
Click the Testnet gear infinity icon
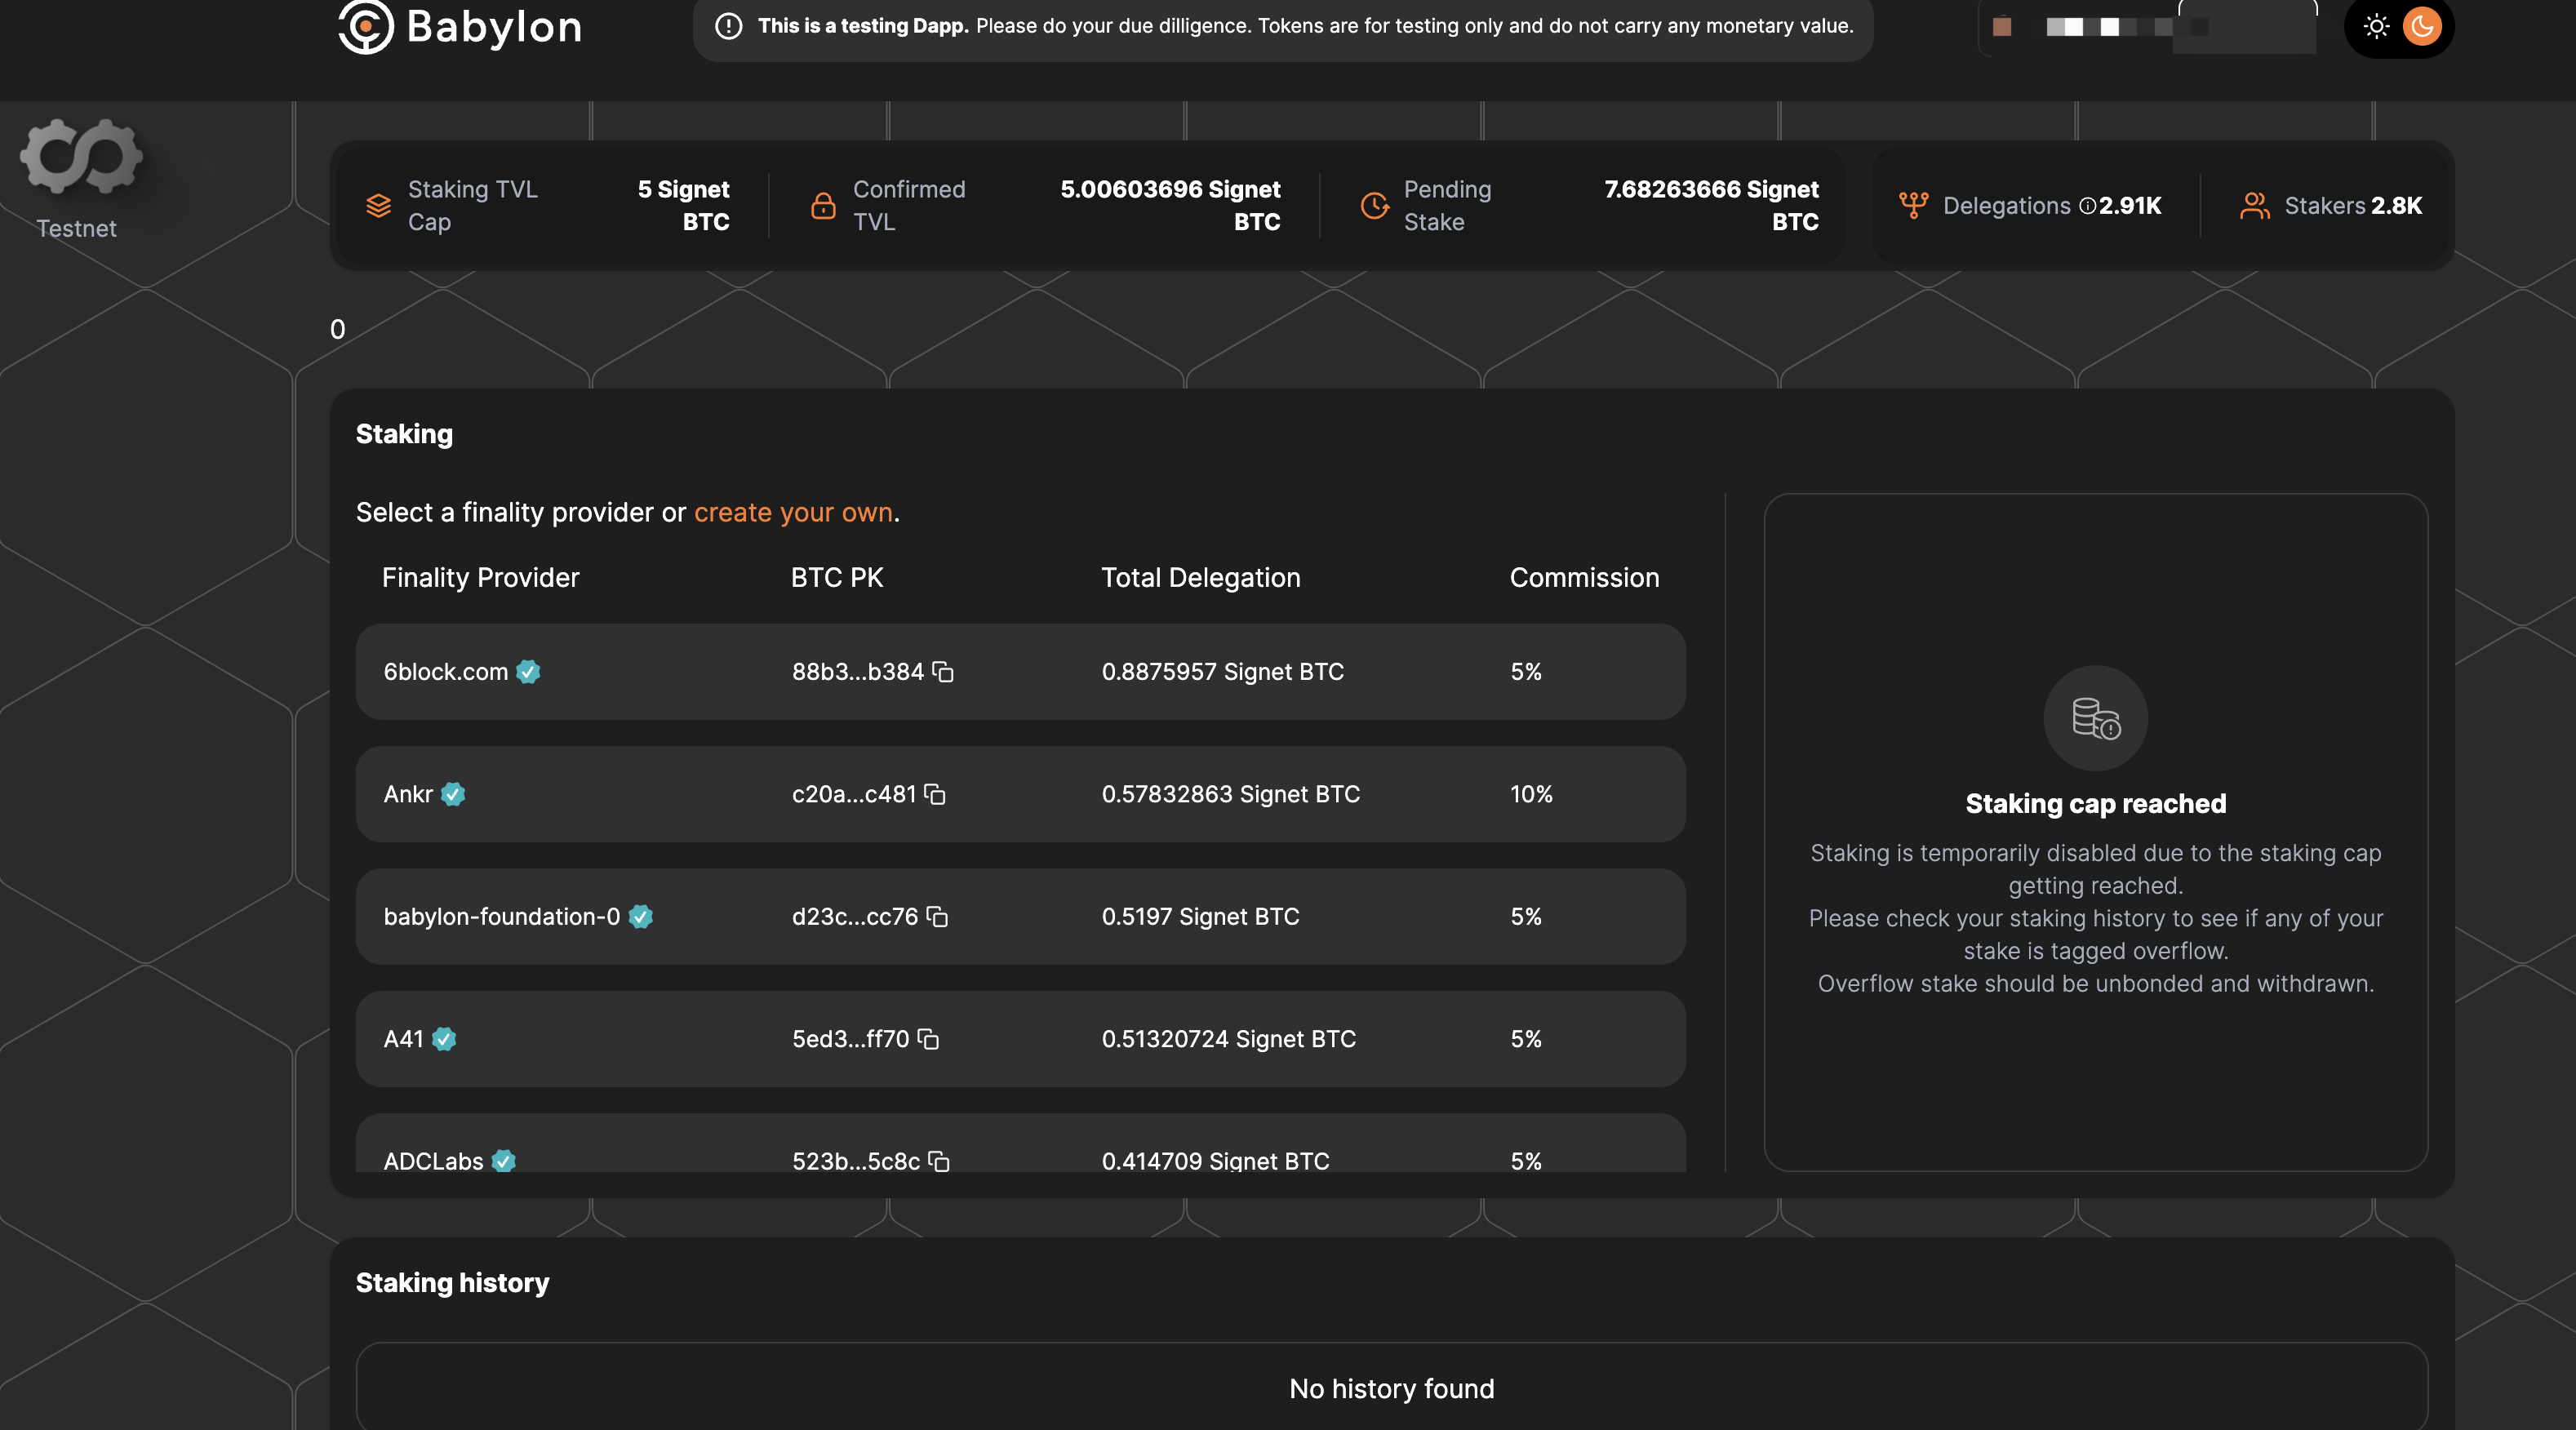(x=81, y=157)
